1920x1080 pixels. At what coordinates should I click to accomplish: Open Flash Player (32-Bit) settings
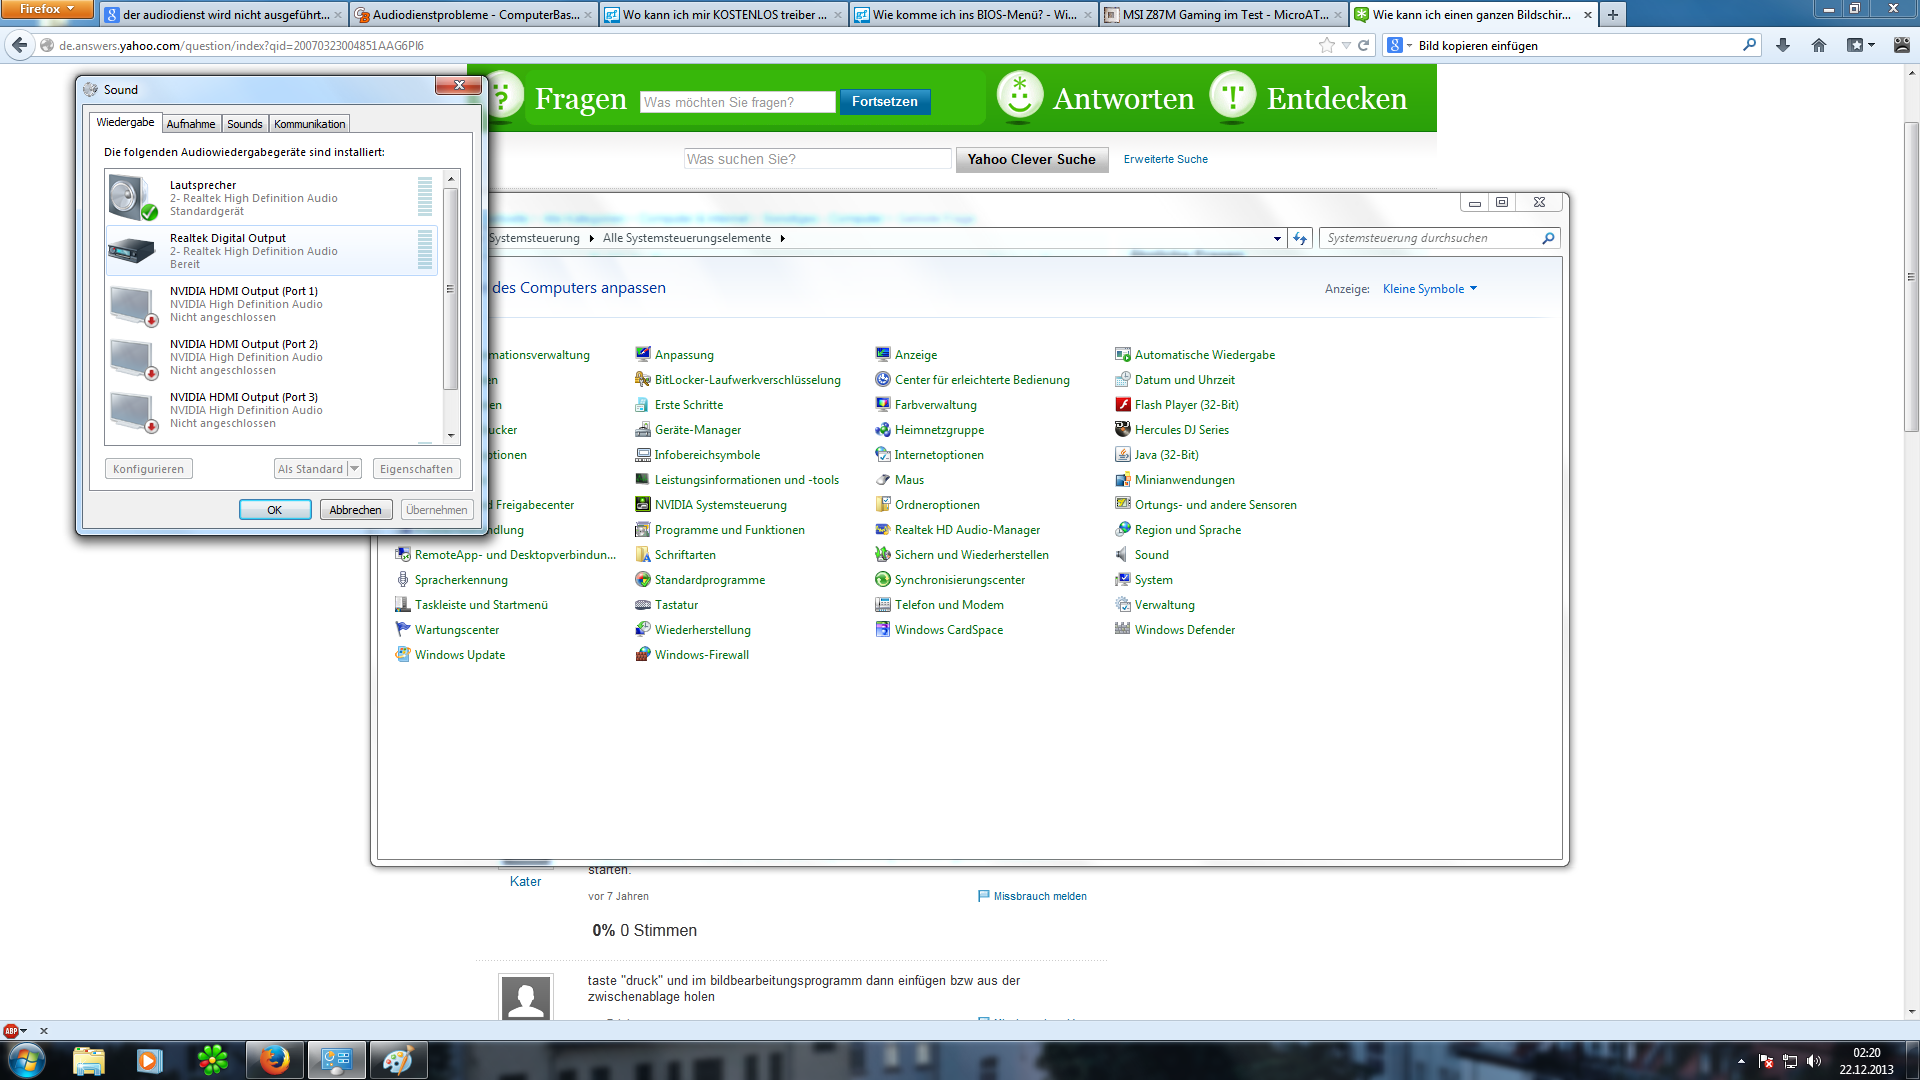(1186, 405)
